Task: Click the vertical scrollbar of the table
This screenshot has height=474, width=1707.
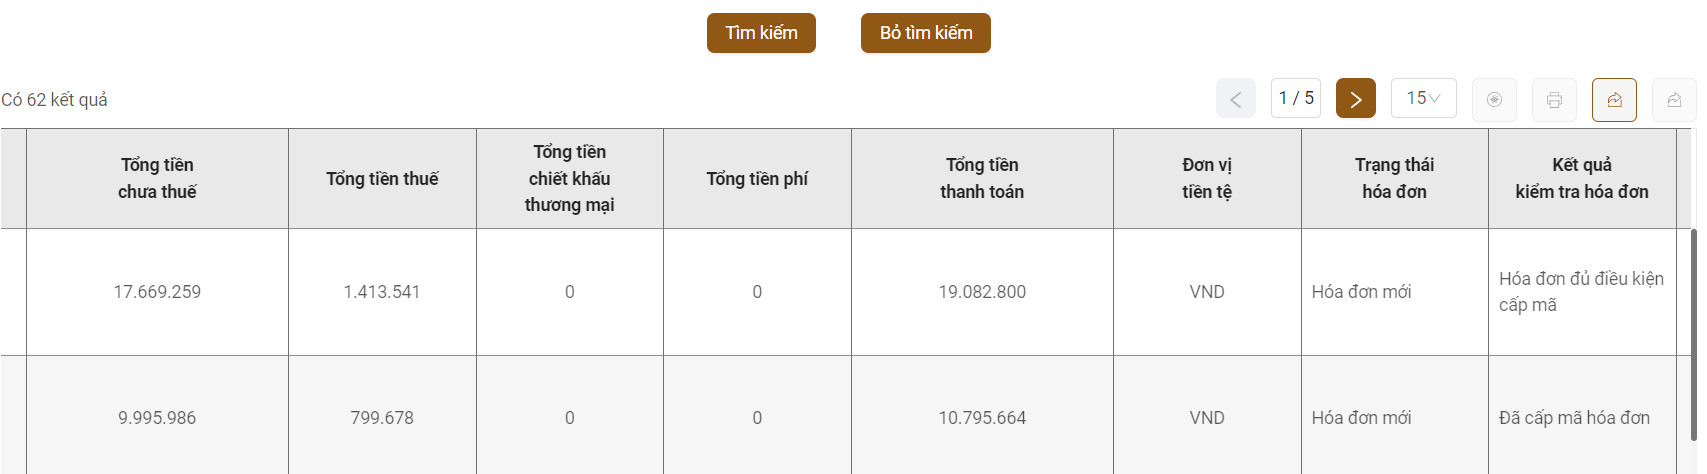Action: click(1693, 335)
